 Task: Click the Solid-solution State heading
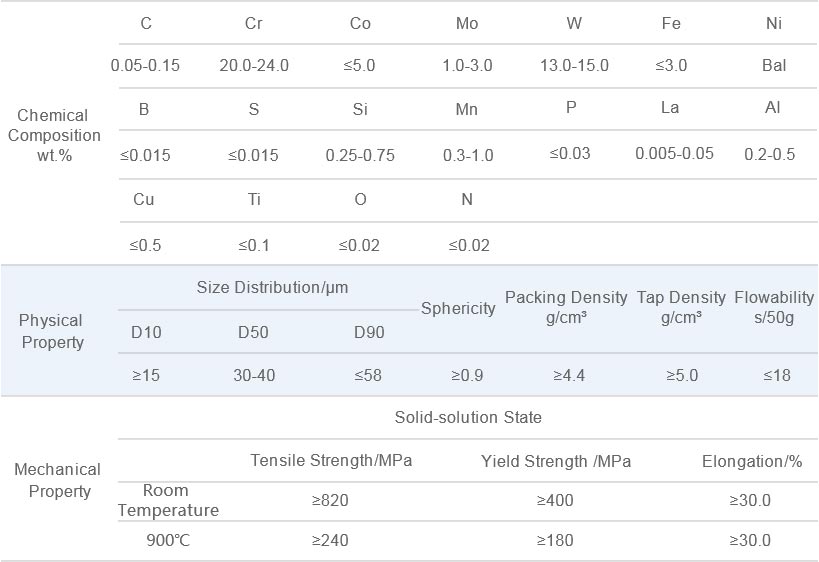(468, 417)
